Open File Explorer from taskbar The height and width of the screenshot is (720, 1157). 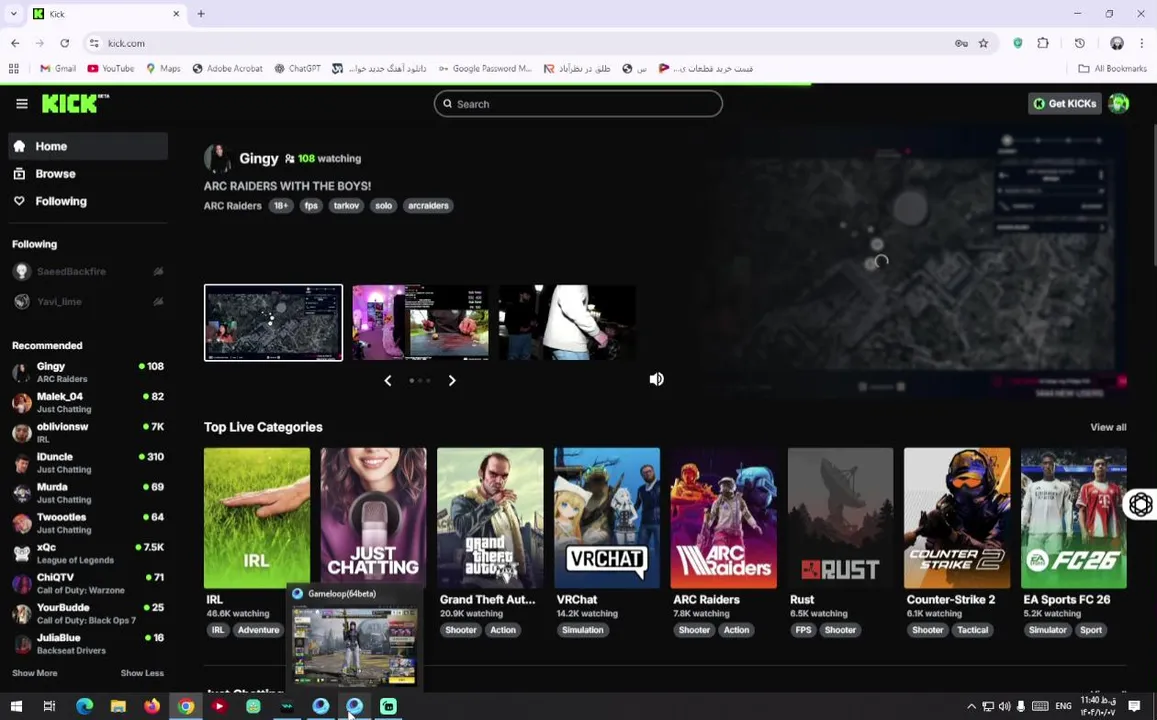click(118, 706)
